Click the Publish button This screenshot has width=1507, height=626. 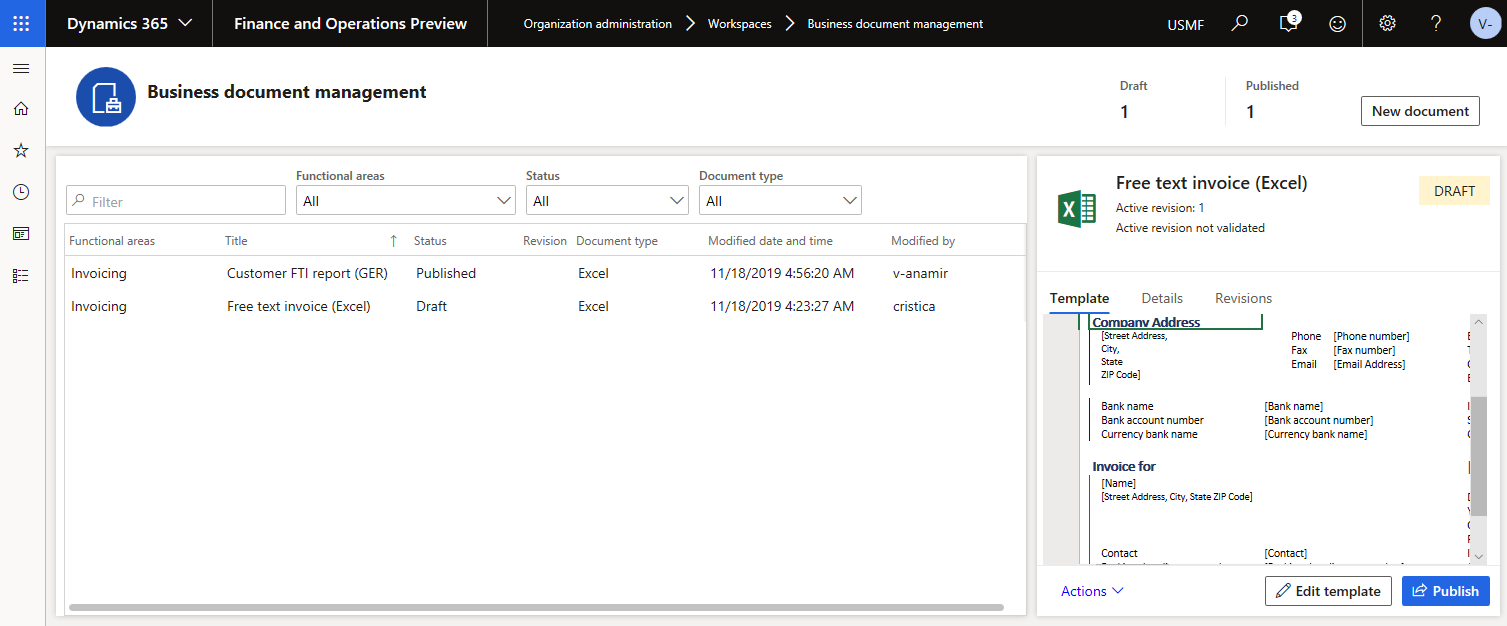(1445, 591)
